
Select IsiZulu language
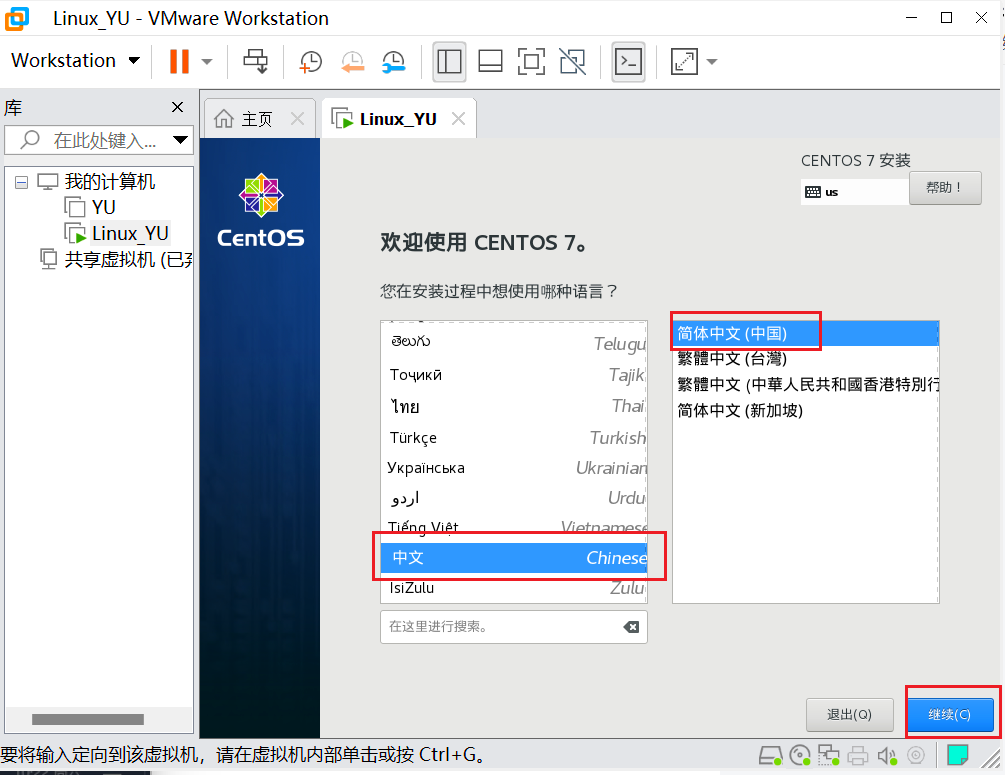514,588
